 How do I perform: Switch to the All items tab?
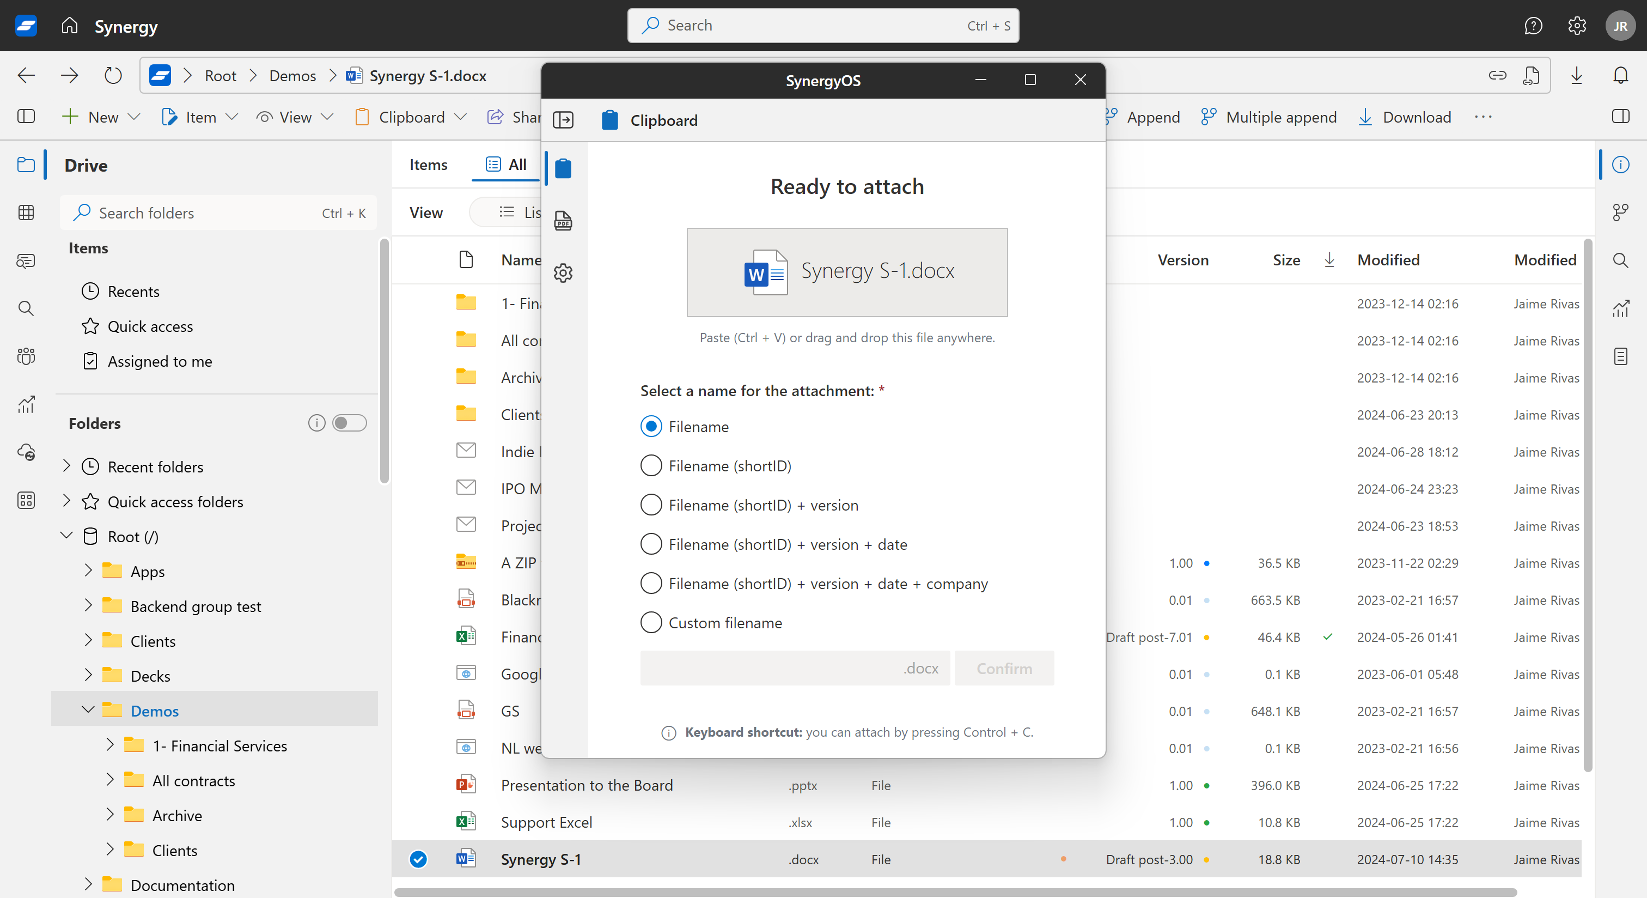(x=506, y=165)
